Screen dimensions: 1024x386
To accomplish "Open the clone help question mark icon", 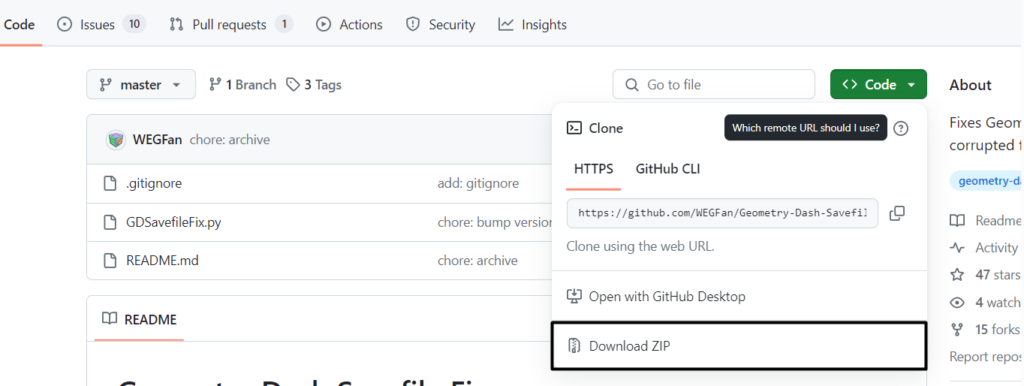I will [901, 128].
